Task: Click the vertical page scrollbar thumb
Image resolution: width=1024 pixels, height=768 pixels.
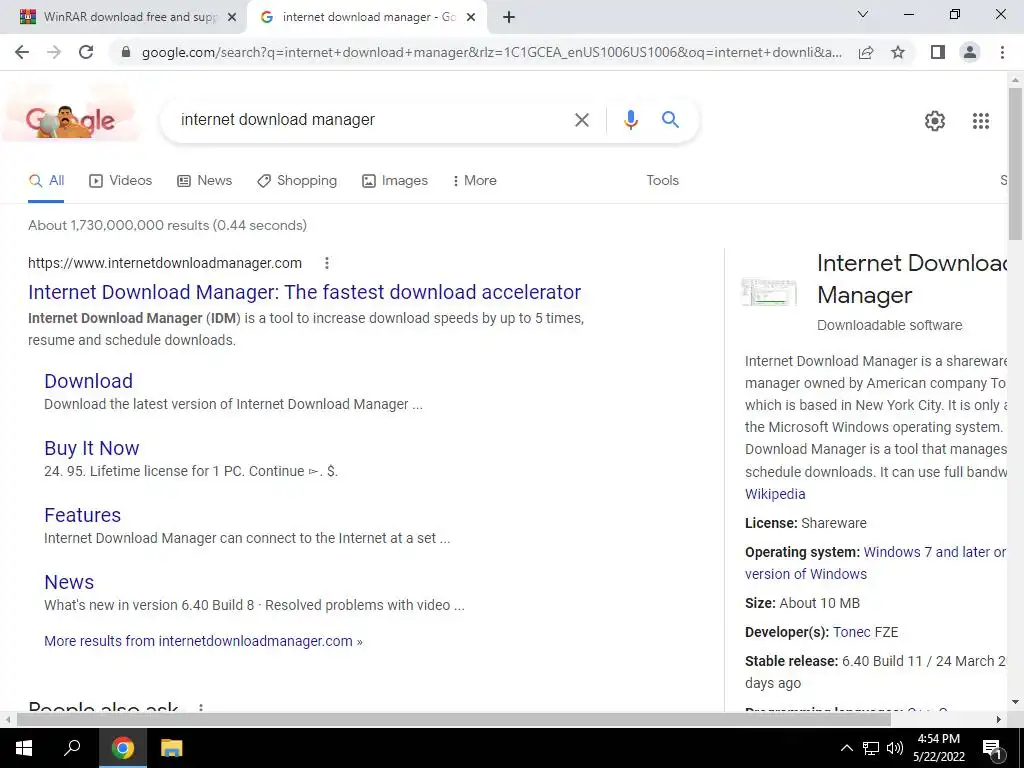Action: click(1015, 163)
